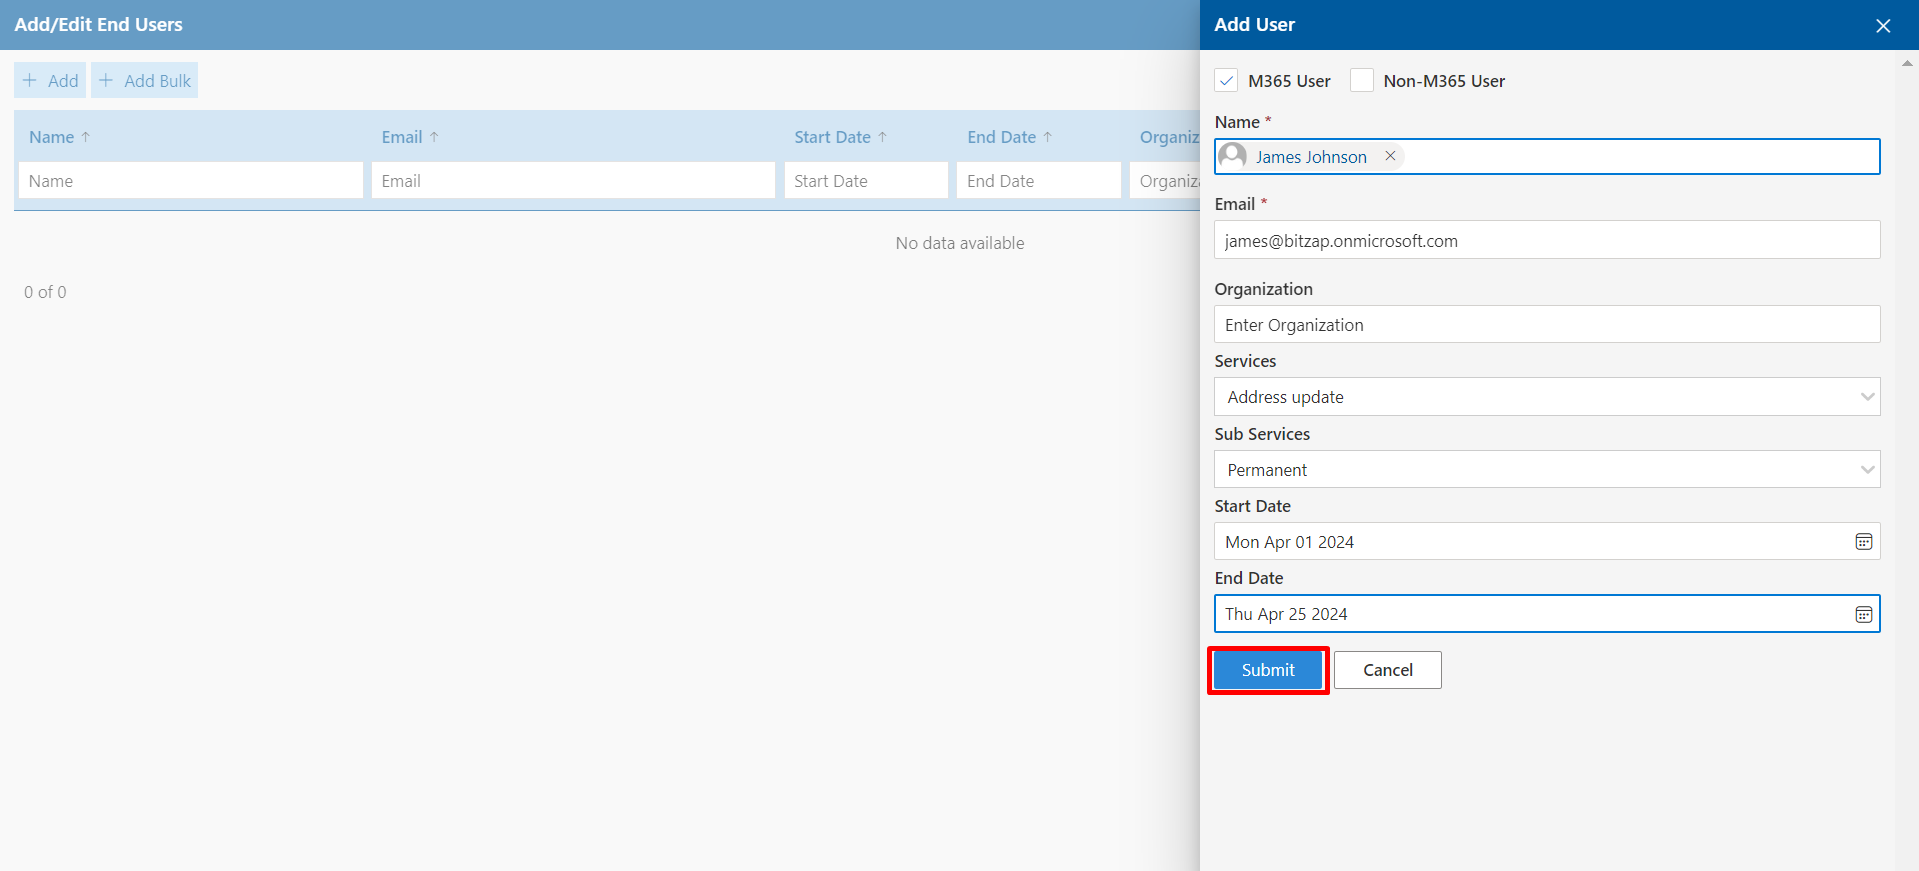Sort by End Date column arrow

pos(1047,137)
